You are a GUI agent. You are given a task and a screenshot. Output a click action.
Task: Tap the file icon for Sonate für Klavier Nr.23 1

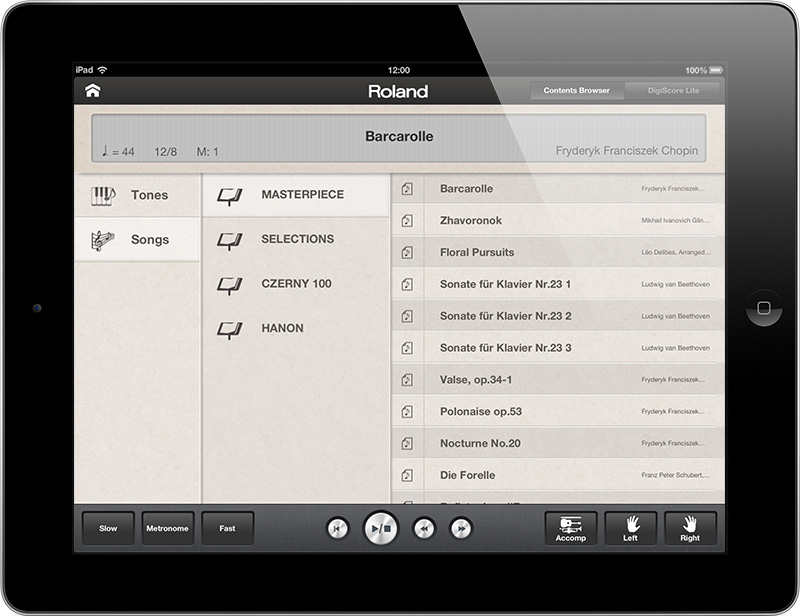coord(407,284)
